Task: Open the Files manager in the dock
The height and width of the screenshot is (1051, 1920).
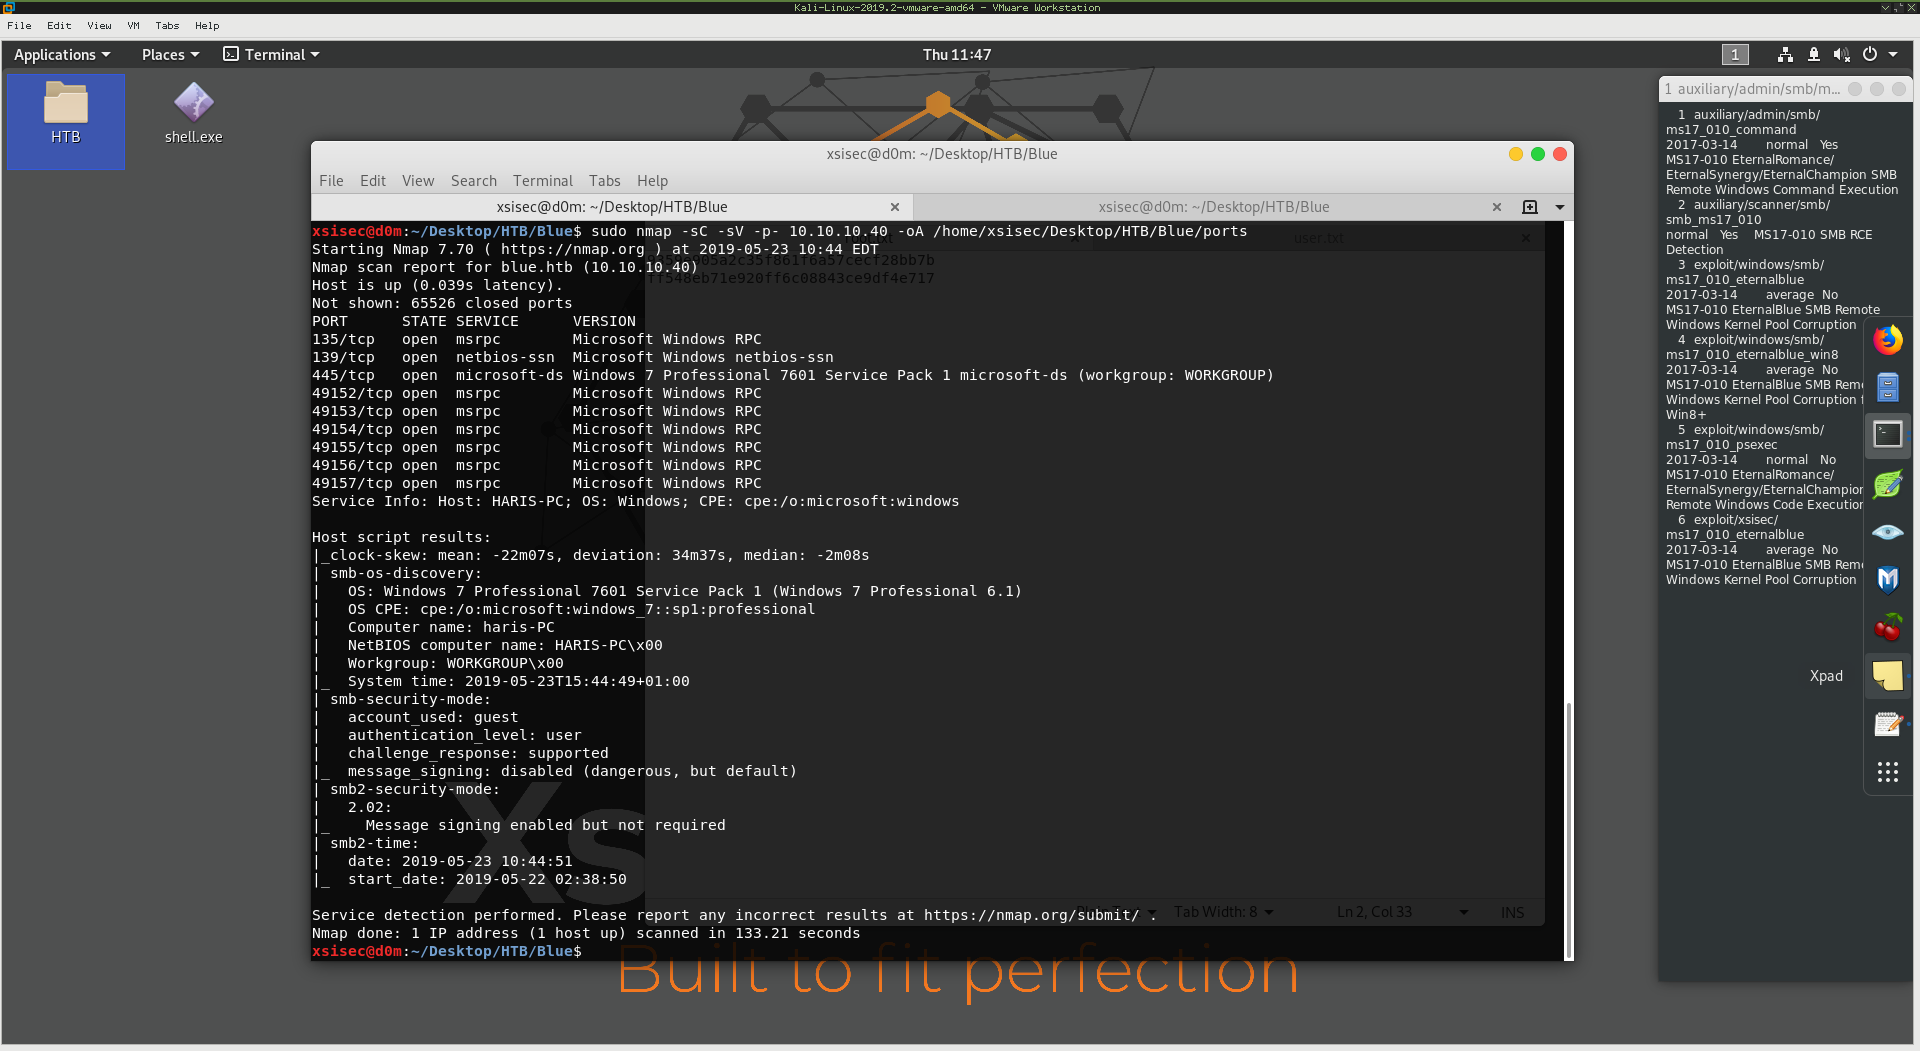Action: [x=1888, y=387]
